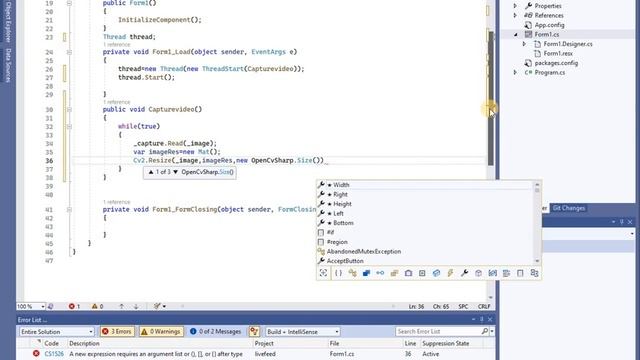Collapse the Capturevideo method outline
The image size is (640, 360).
[x=69, y=109]
